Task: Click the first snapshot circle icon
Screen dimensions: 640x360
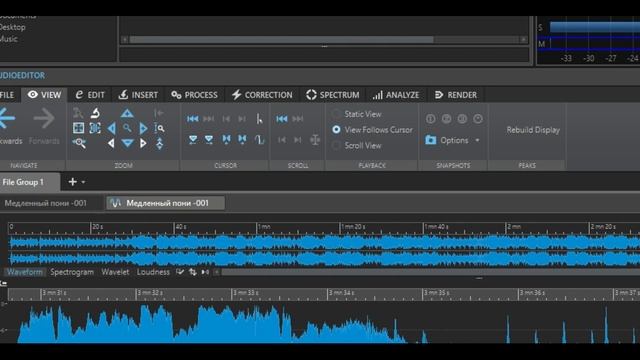Action: point(431,119)
